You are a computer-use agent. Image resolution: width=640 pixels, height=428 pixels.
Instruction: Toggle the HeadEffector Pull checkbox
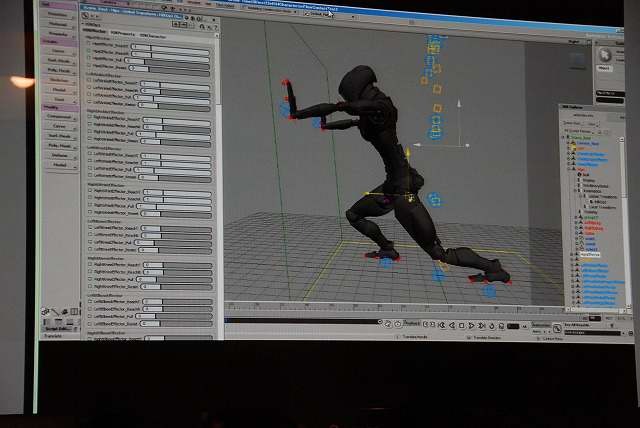pos(89,58)
